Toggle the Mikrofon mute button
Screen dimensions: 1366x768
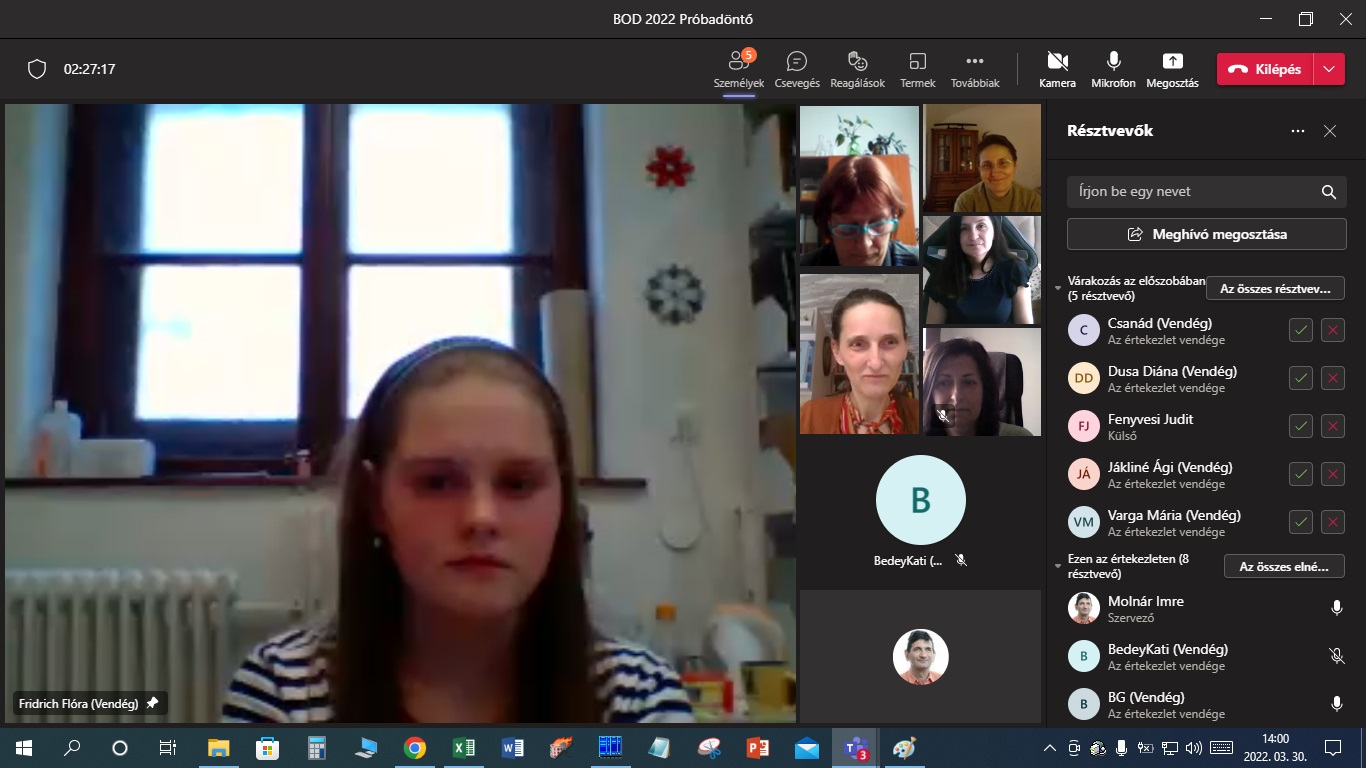point(1113,69)
